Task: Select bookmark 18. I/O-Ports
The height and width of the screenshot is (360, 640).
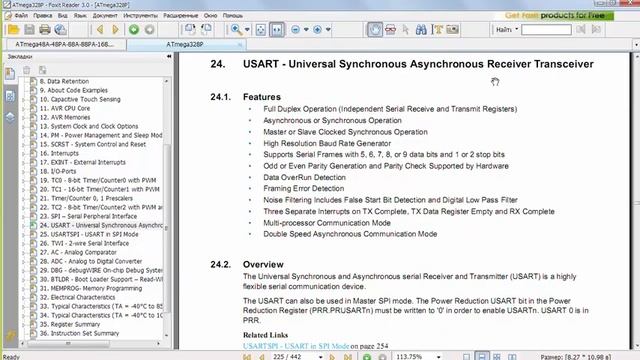Action: pos(58,171)
